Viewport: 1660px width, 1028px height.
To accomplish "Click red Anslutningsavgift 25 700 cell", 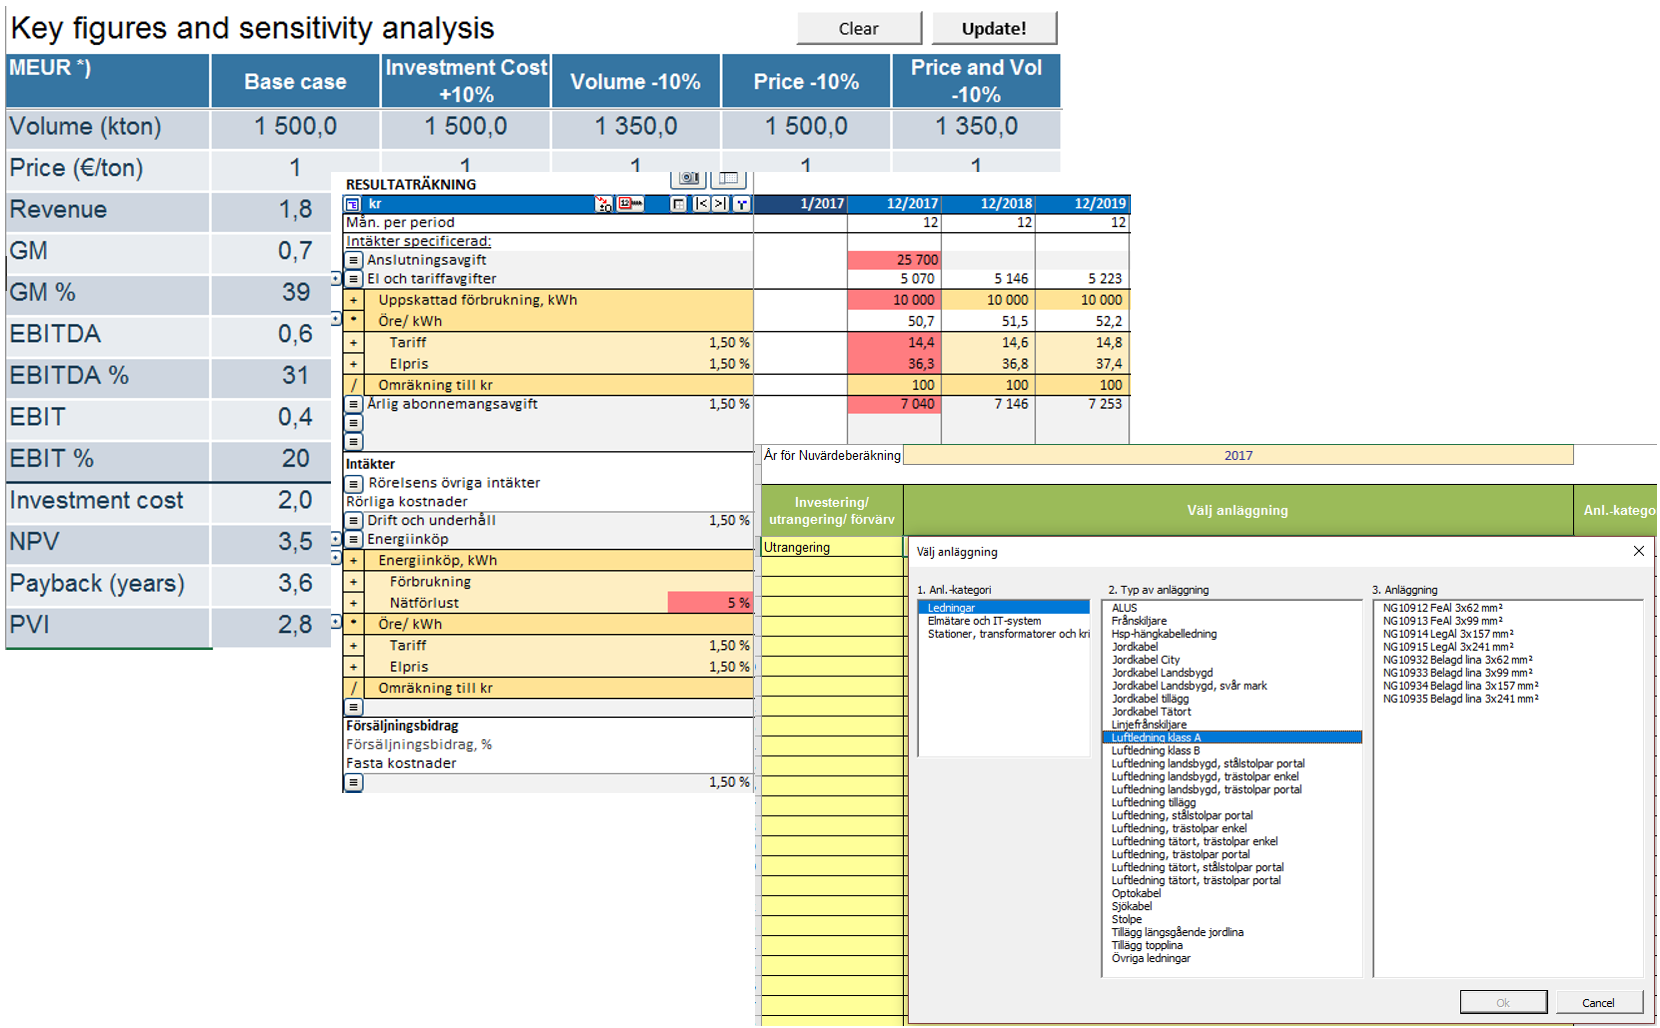I will pos(894,260).
